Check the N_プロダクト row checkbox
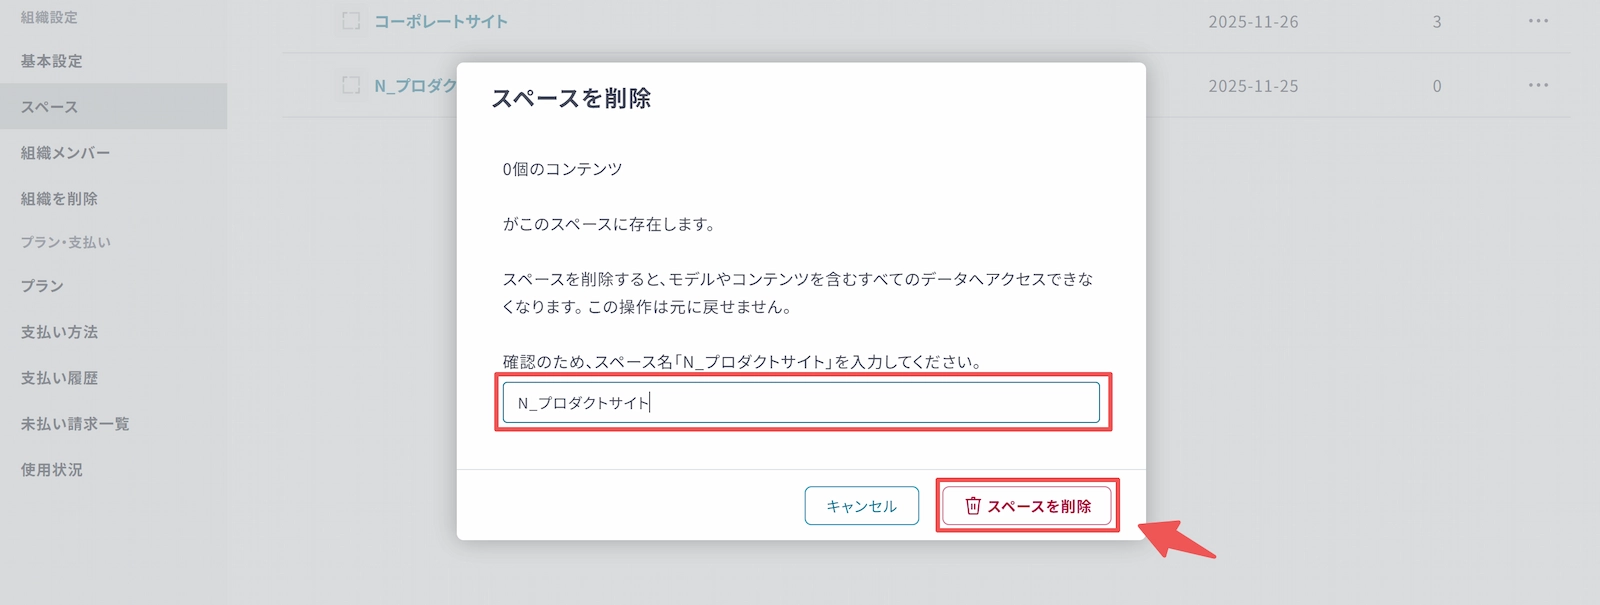The image size is (1600, 605). pos(351,86)
